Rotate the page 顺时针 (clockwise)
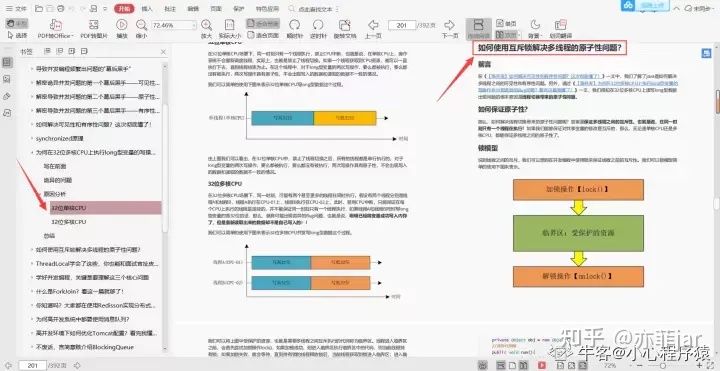Viewport: 720px width, 371px height. pyautogui.click(x=294, y=29)
